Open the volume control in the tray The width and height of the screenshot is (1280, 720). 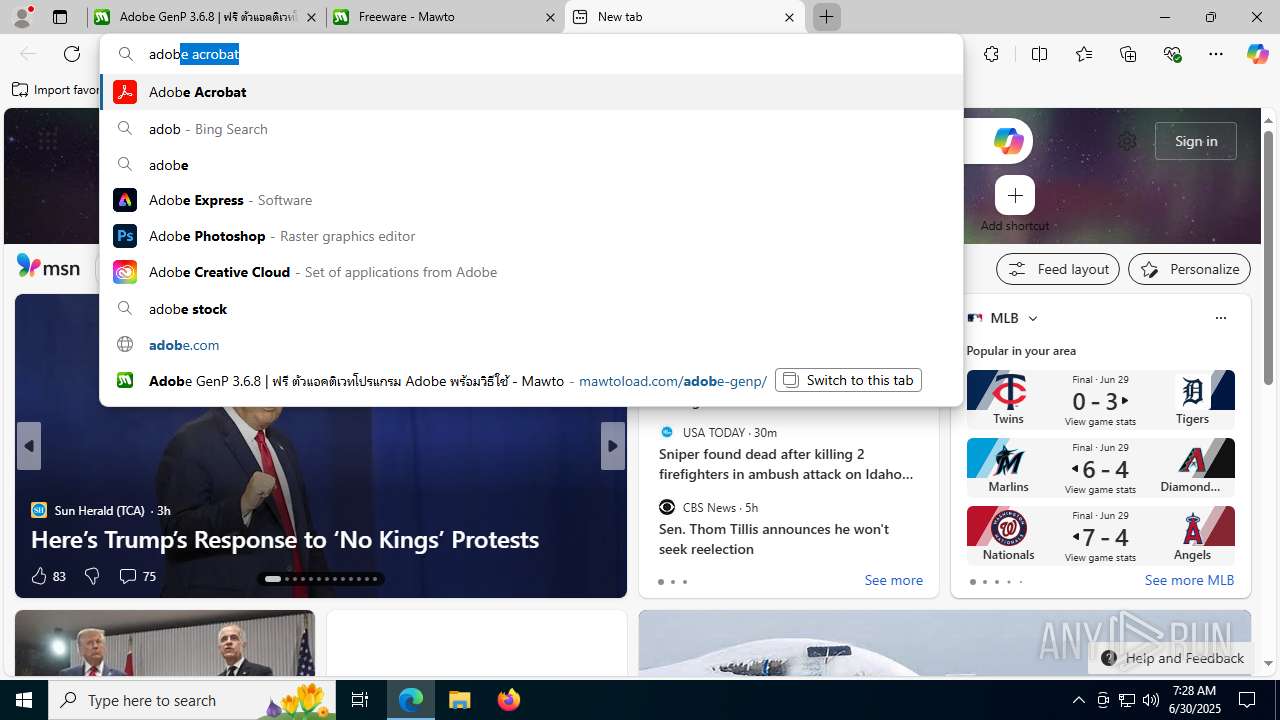point(1150,700)
